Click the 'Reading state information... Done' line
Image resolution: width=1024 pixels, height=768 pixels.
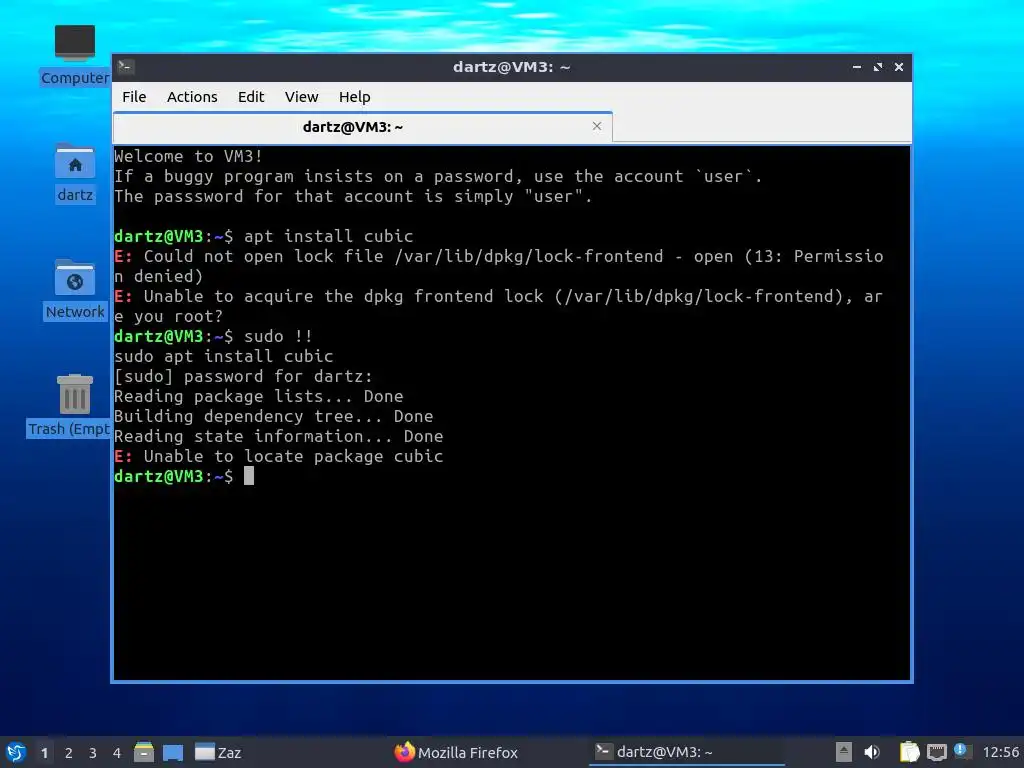pyautogui.click(x=278, y=436)
